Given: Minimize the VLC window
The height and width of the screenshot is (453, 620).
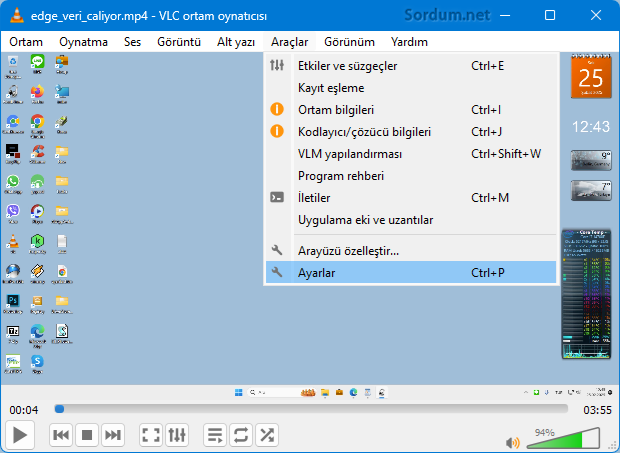Looking at the screenshot, I should pyautogui.click(x=505, y=15).
